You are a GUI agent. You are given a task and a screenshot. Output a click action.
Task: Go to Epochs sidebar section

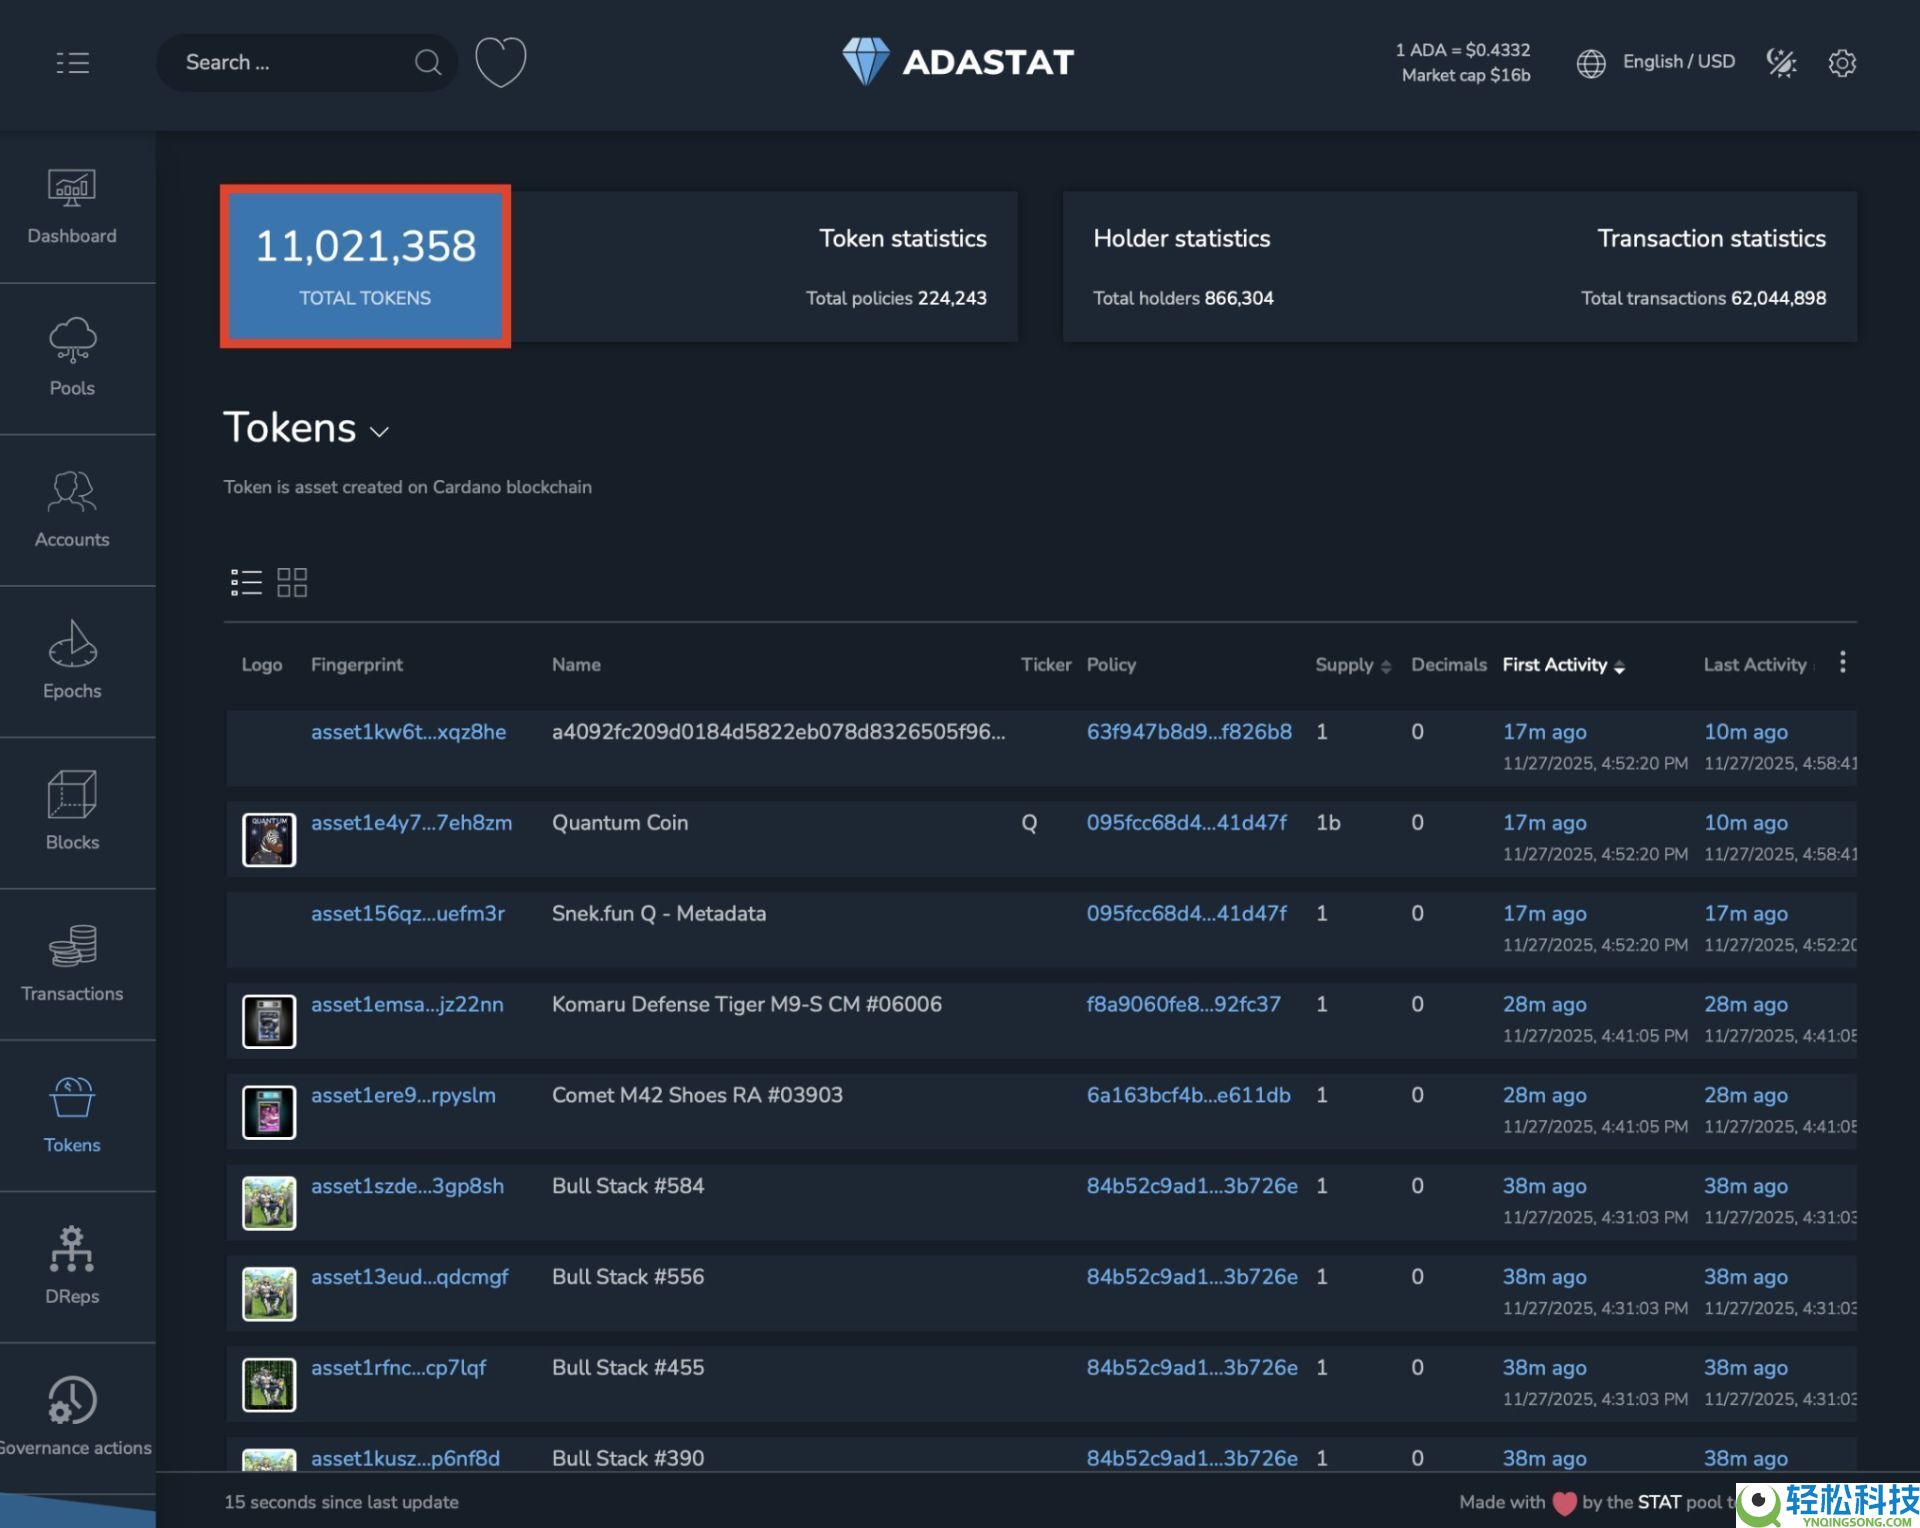click(72, 661)
